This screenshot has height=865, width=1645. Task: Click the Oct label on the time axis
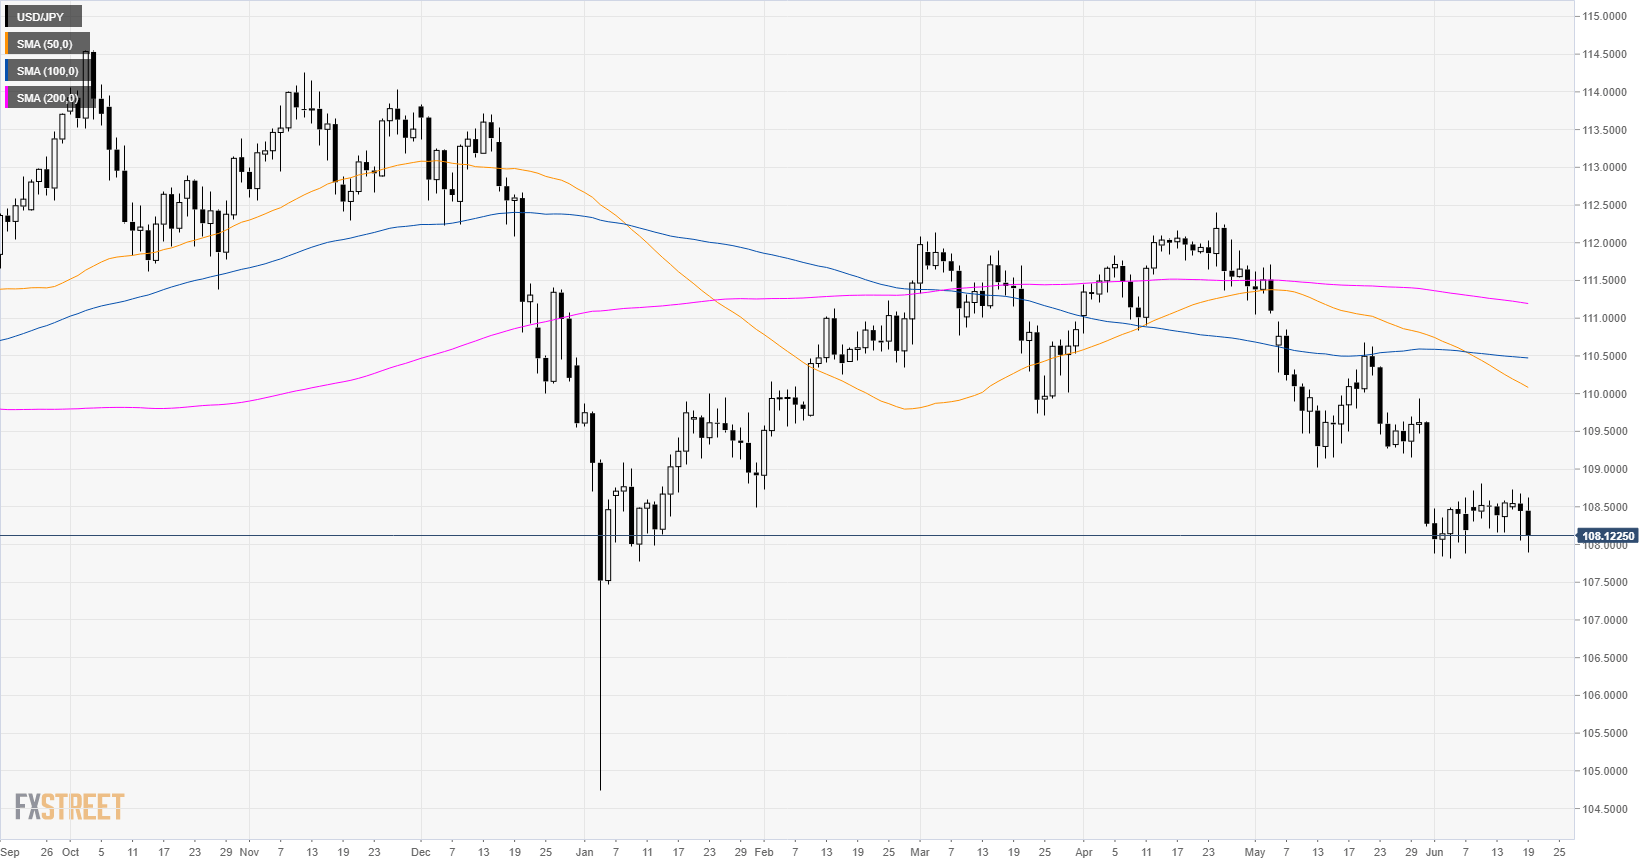tap(70, 852)
